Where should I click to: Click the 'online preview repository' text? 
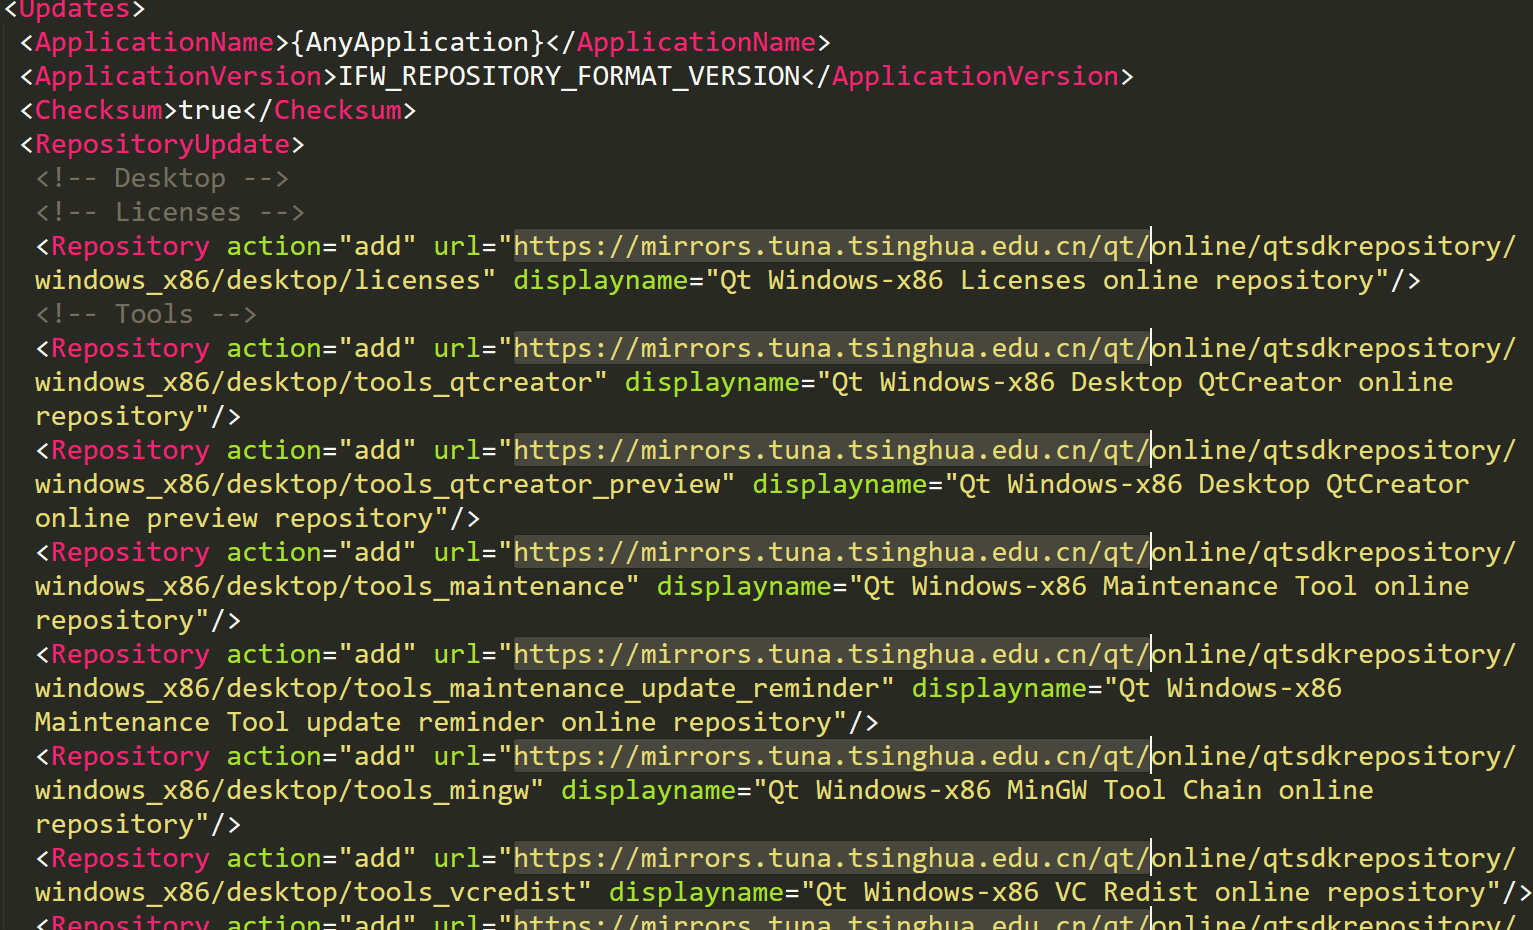[234, 518]
